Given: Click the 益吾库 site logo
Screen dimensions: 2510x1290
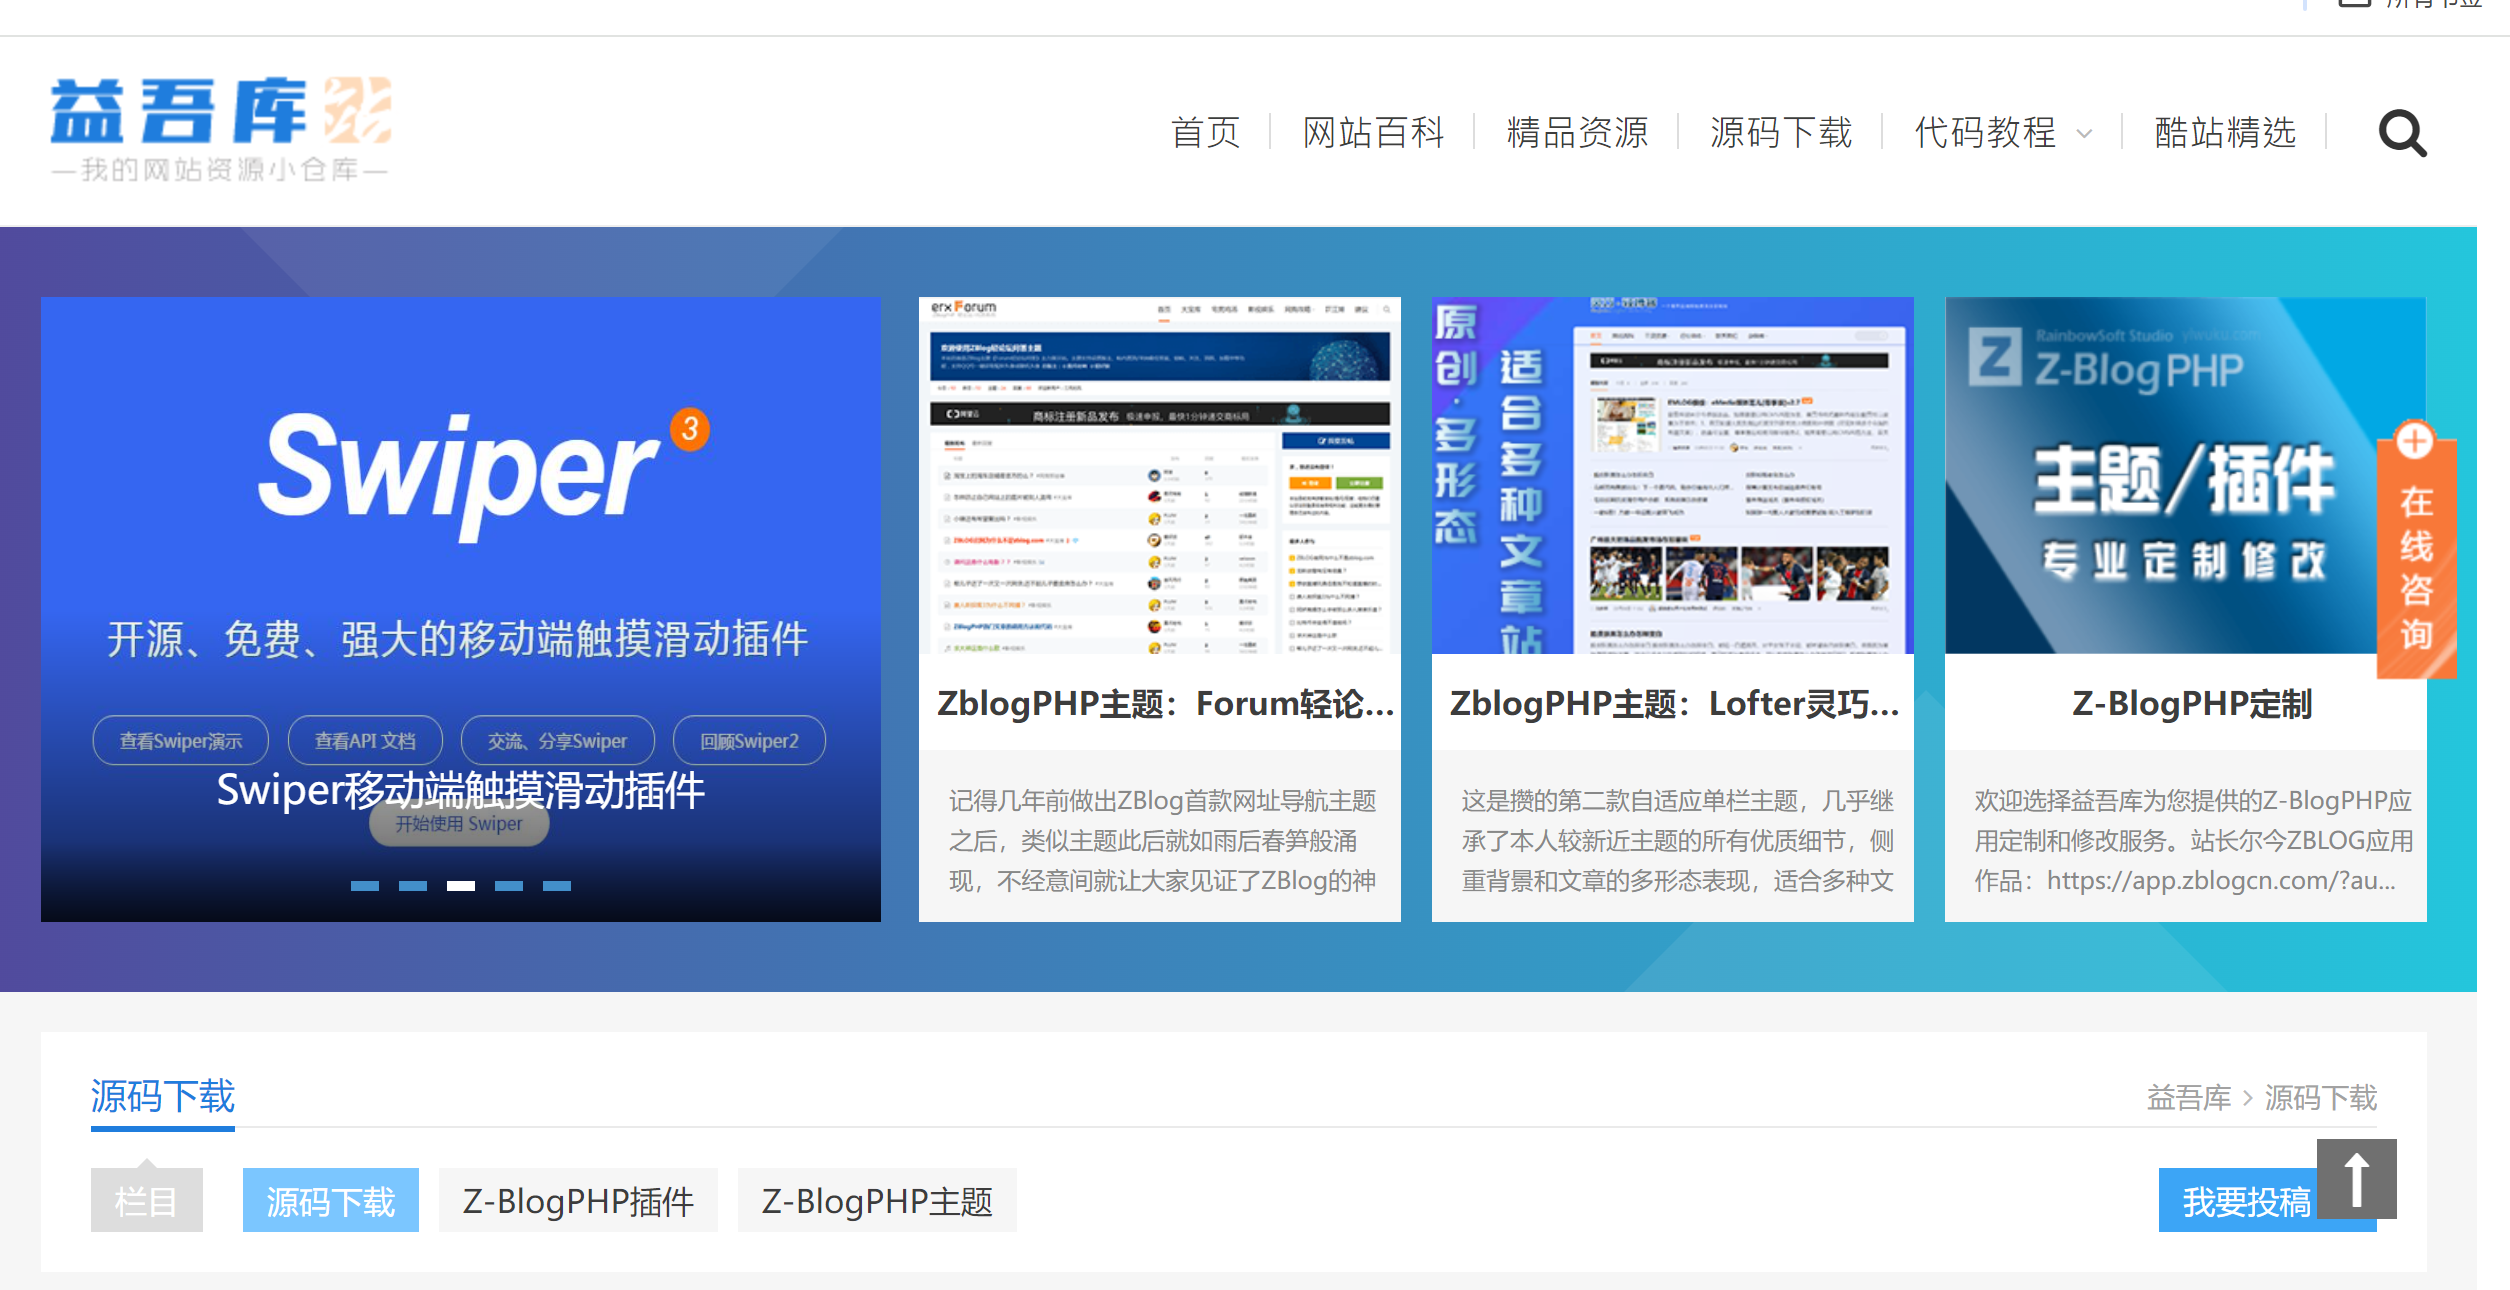Looking at the screenshot, I should pyautogui.click(x=220, y=129).
